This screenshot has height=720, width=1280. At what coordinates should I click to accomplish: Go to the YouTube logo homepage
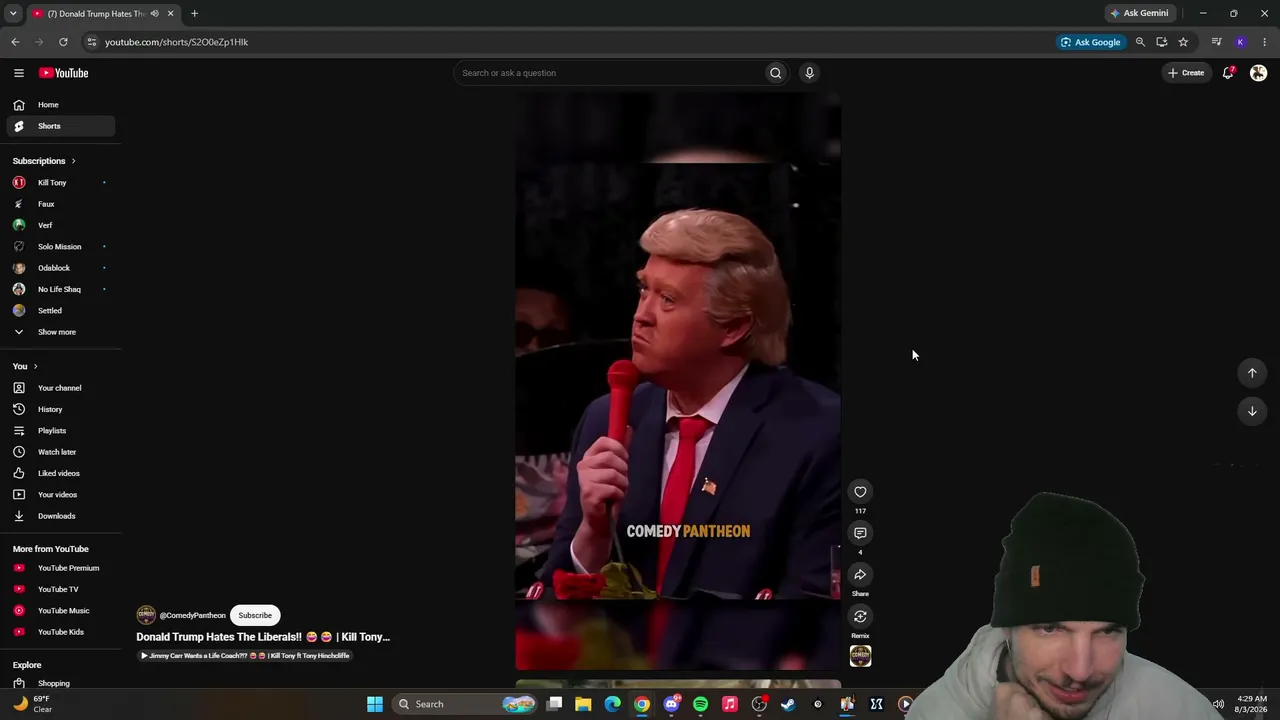[x=63, y=73]
